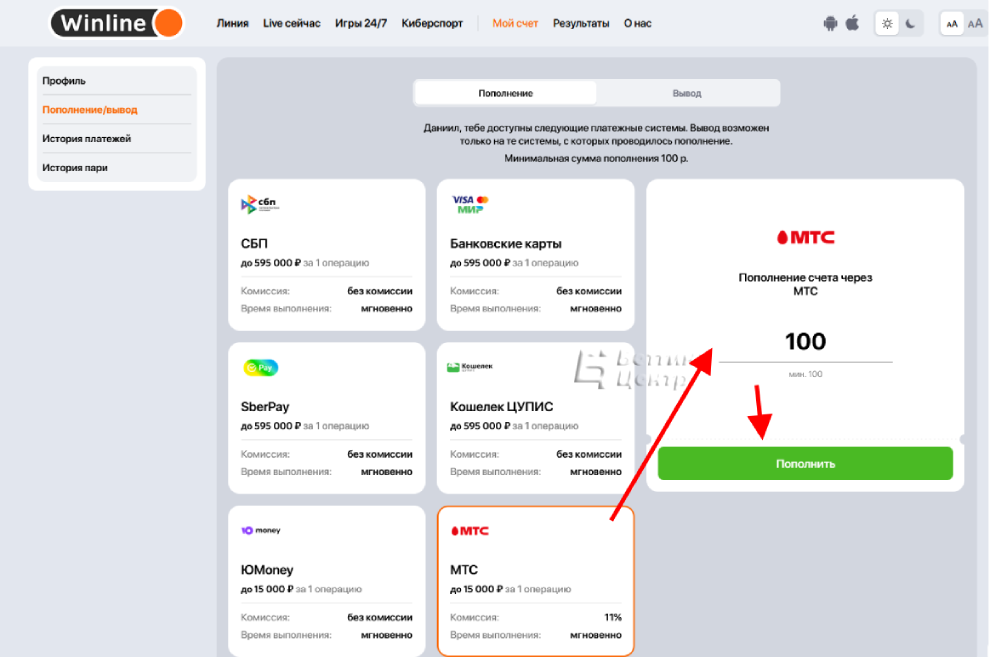Click the ЮMoney logo icon

[261, 530]
